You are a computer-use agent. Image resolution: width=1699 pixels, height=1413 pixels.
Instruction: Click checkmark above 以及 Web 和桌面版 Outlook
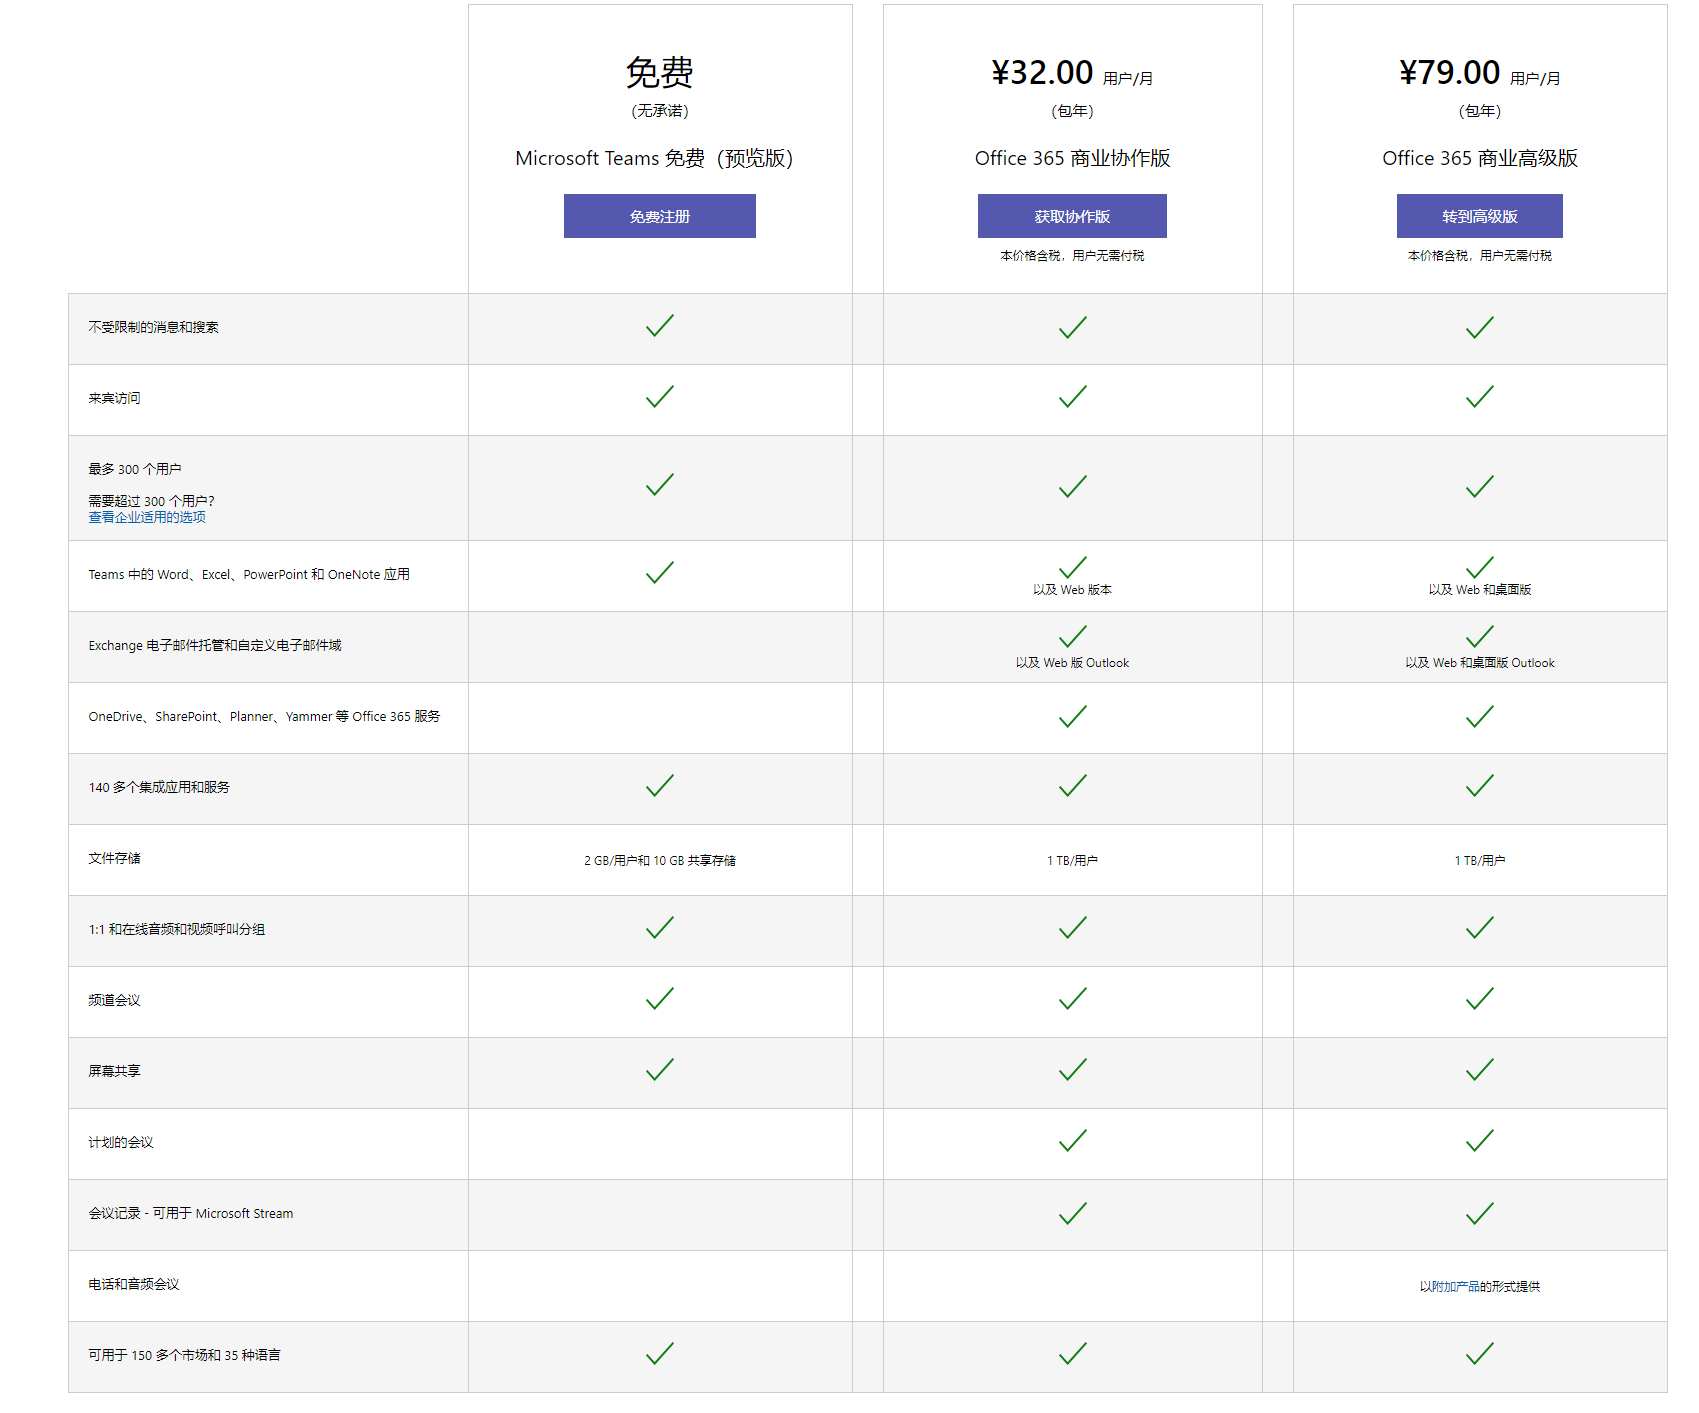pos(1479,637)
